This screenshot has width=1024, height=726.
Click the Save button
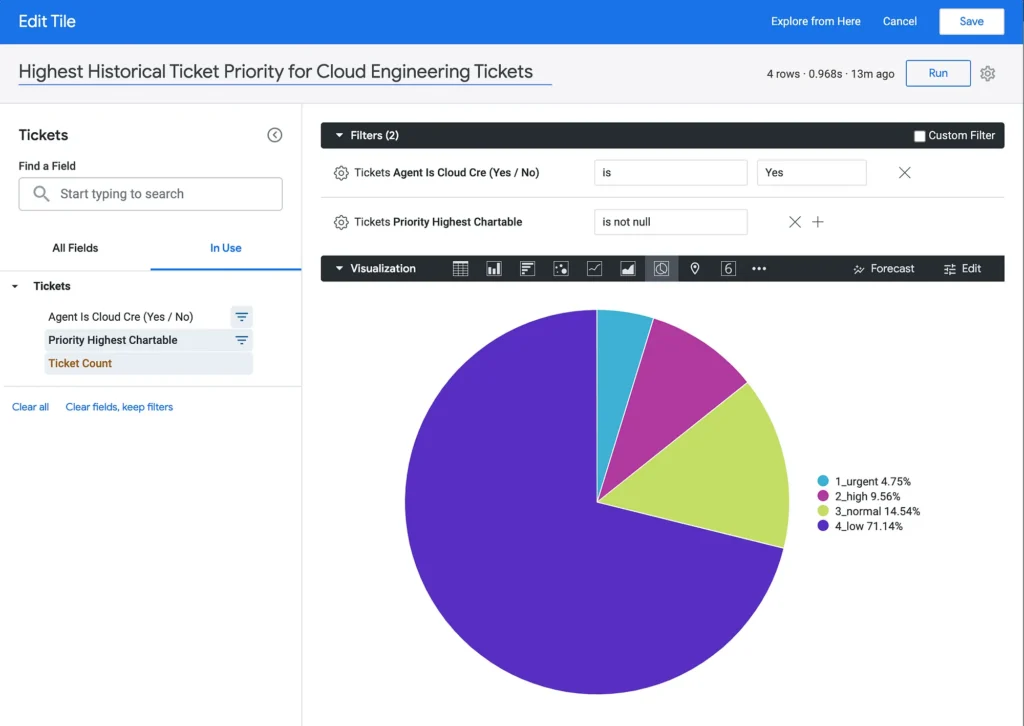971,21
